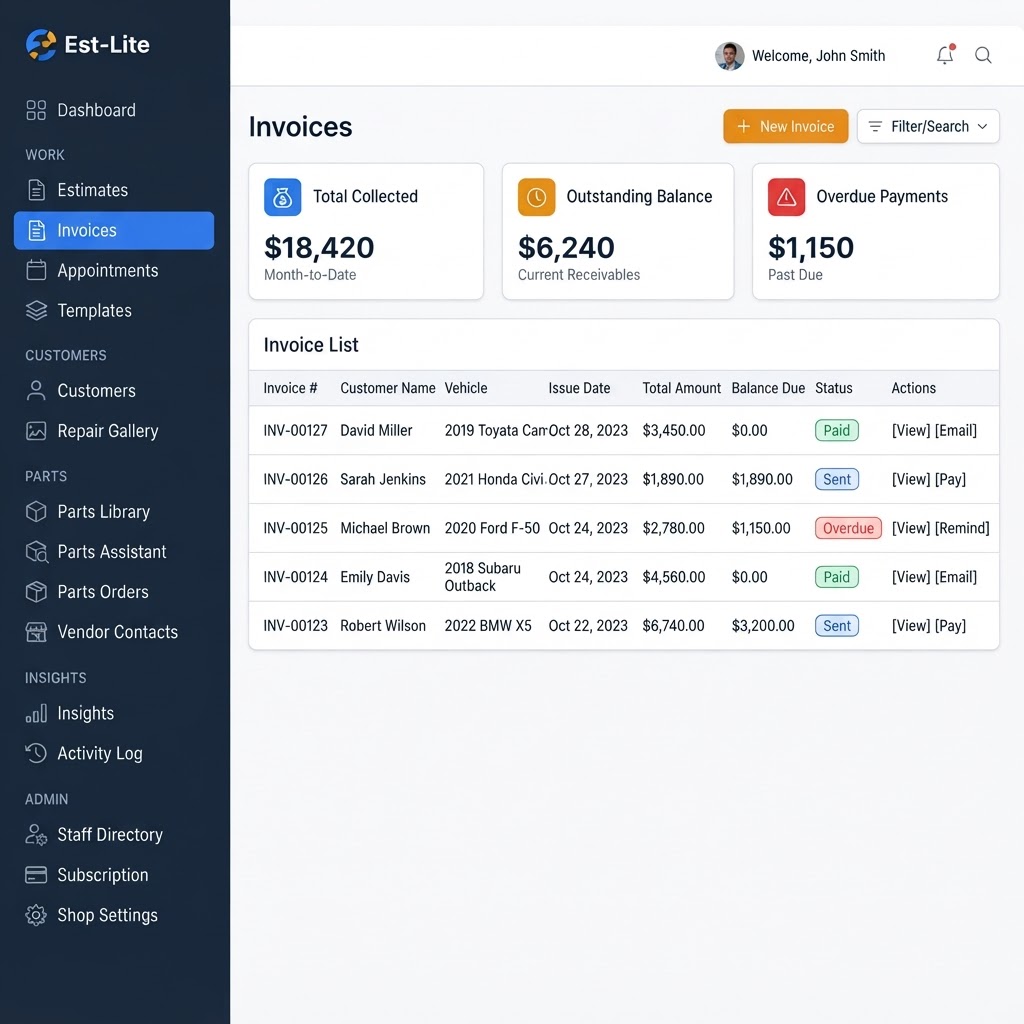
Task: Click Email for invoice INV-00124
Action: coord(956,577)
